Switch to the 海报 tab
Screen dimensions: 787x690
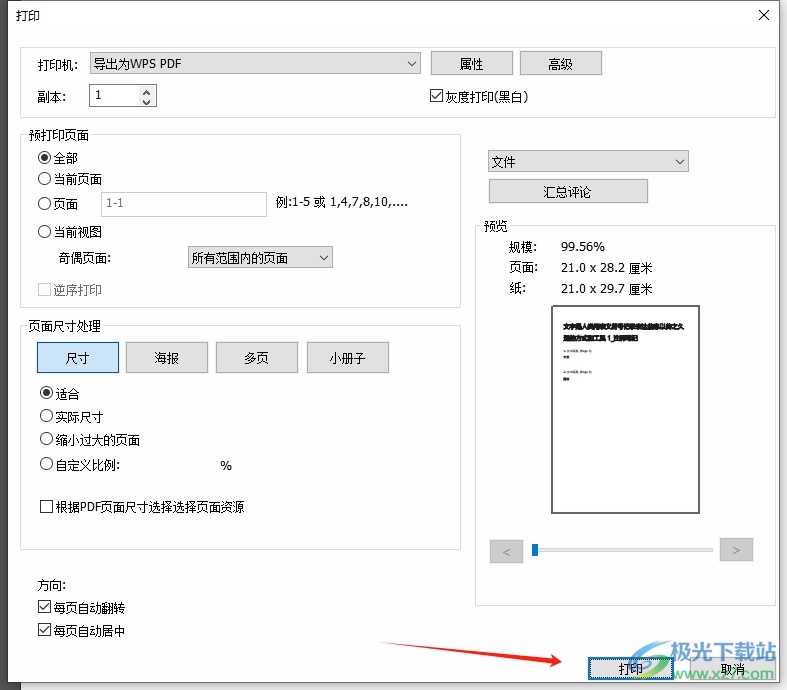(x=167, y=357)
